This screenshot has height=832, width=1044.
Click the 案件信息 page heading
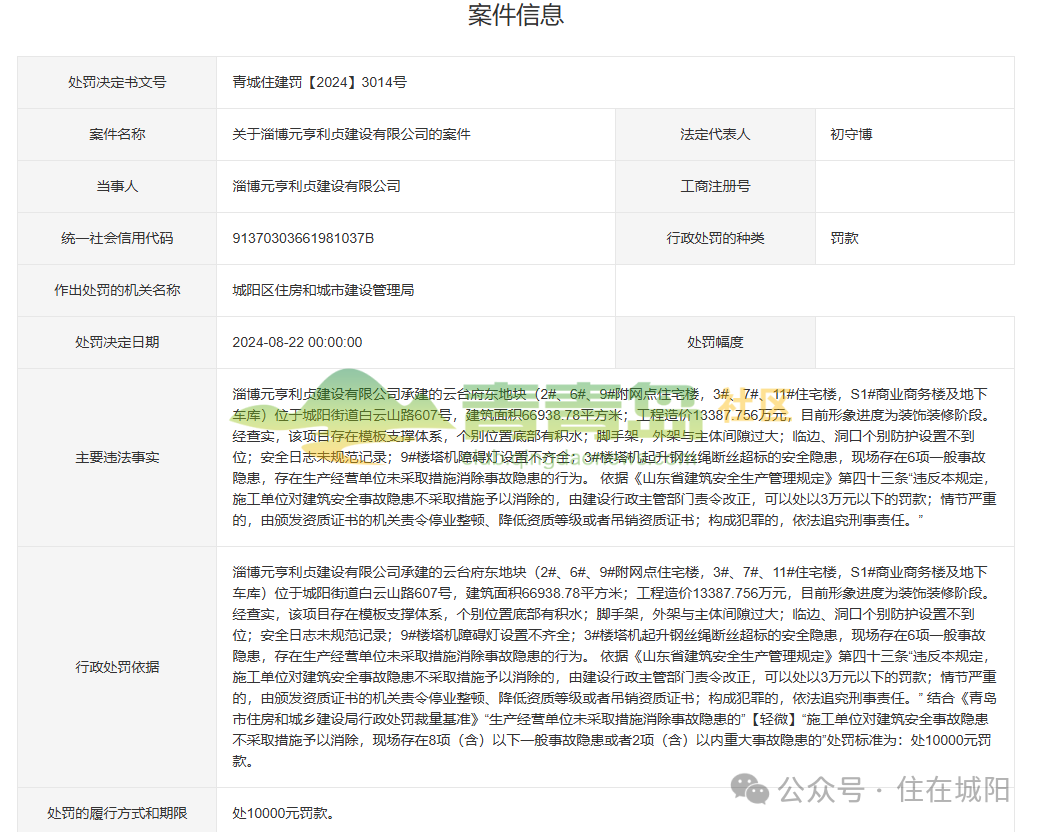pyautogui.click(x=515, y=15)
